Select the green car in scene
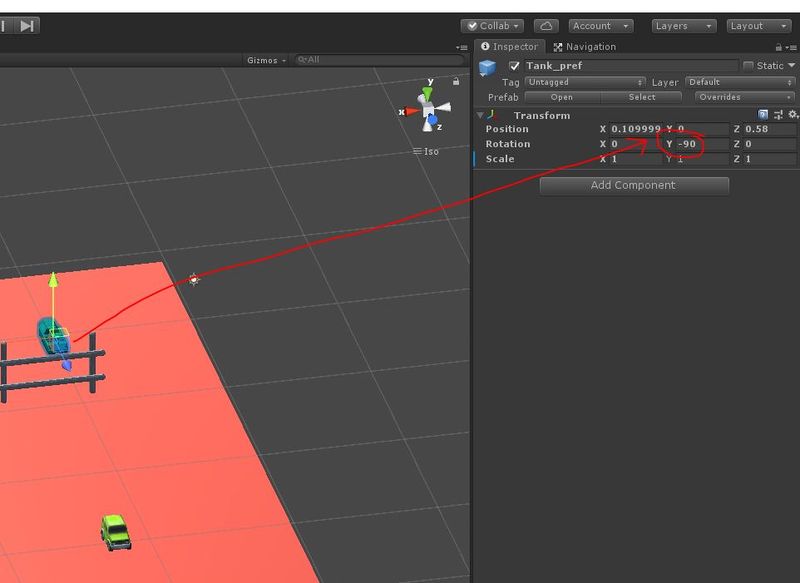Screen dimensions: 800x583 pos(115,532)
